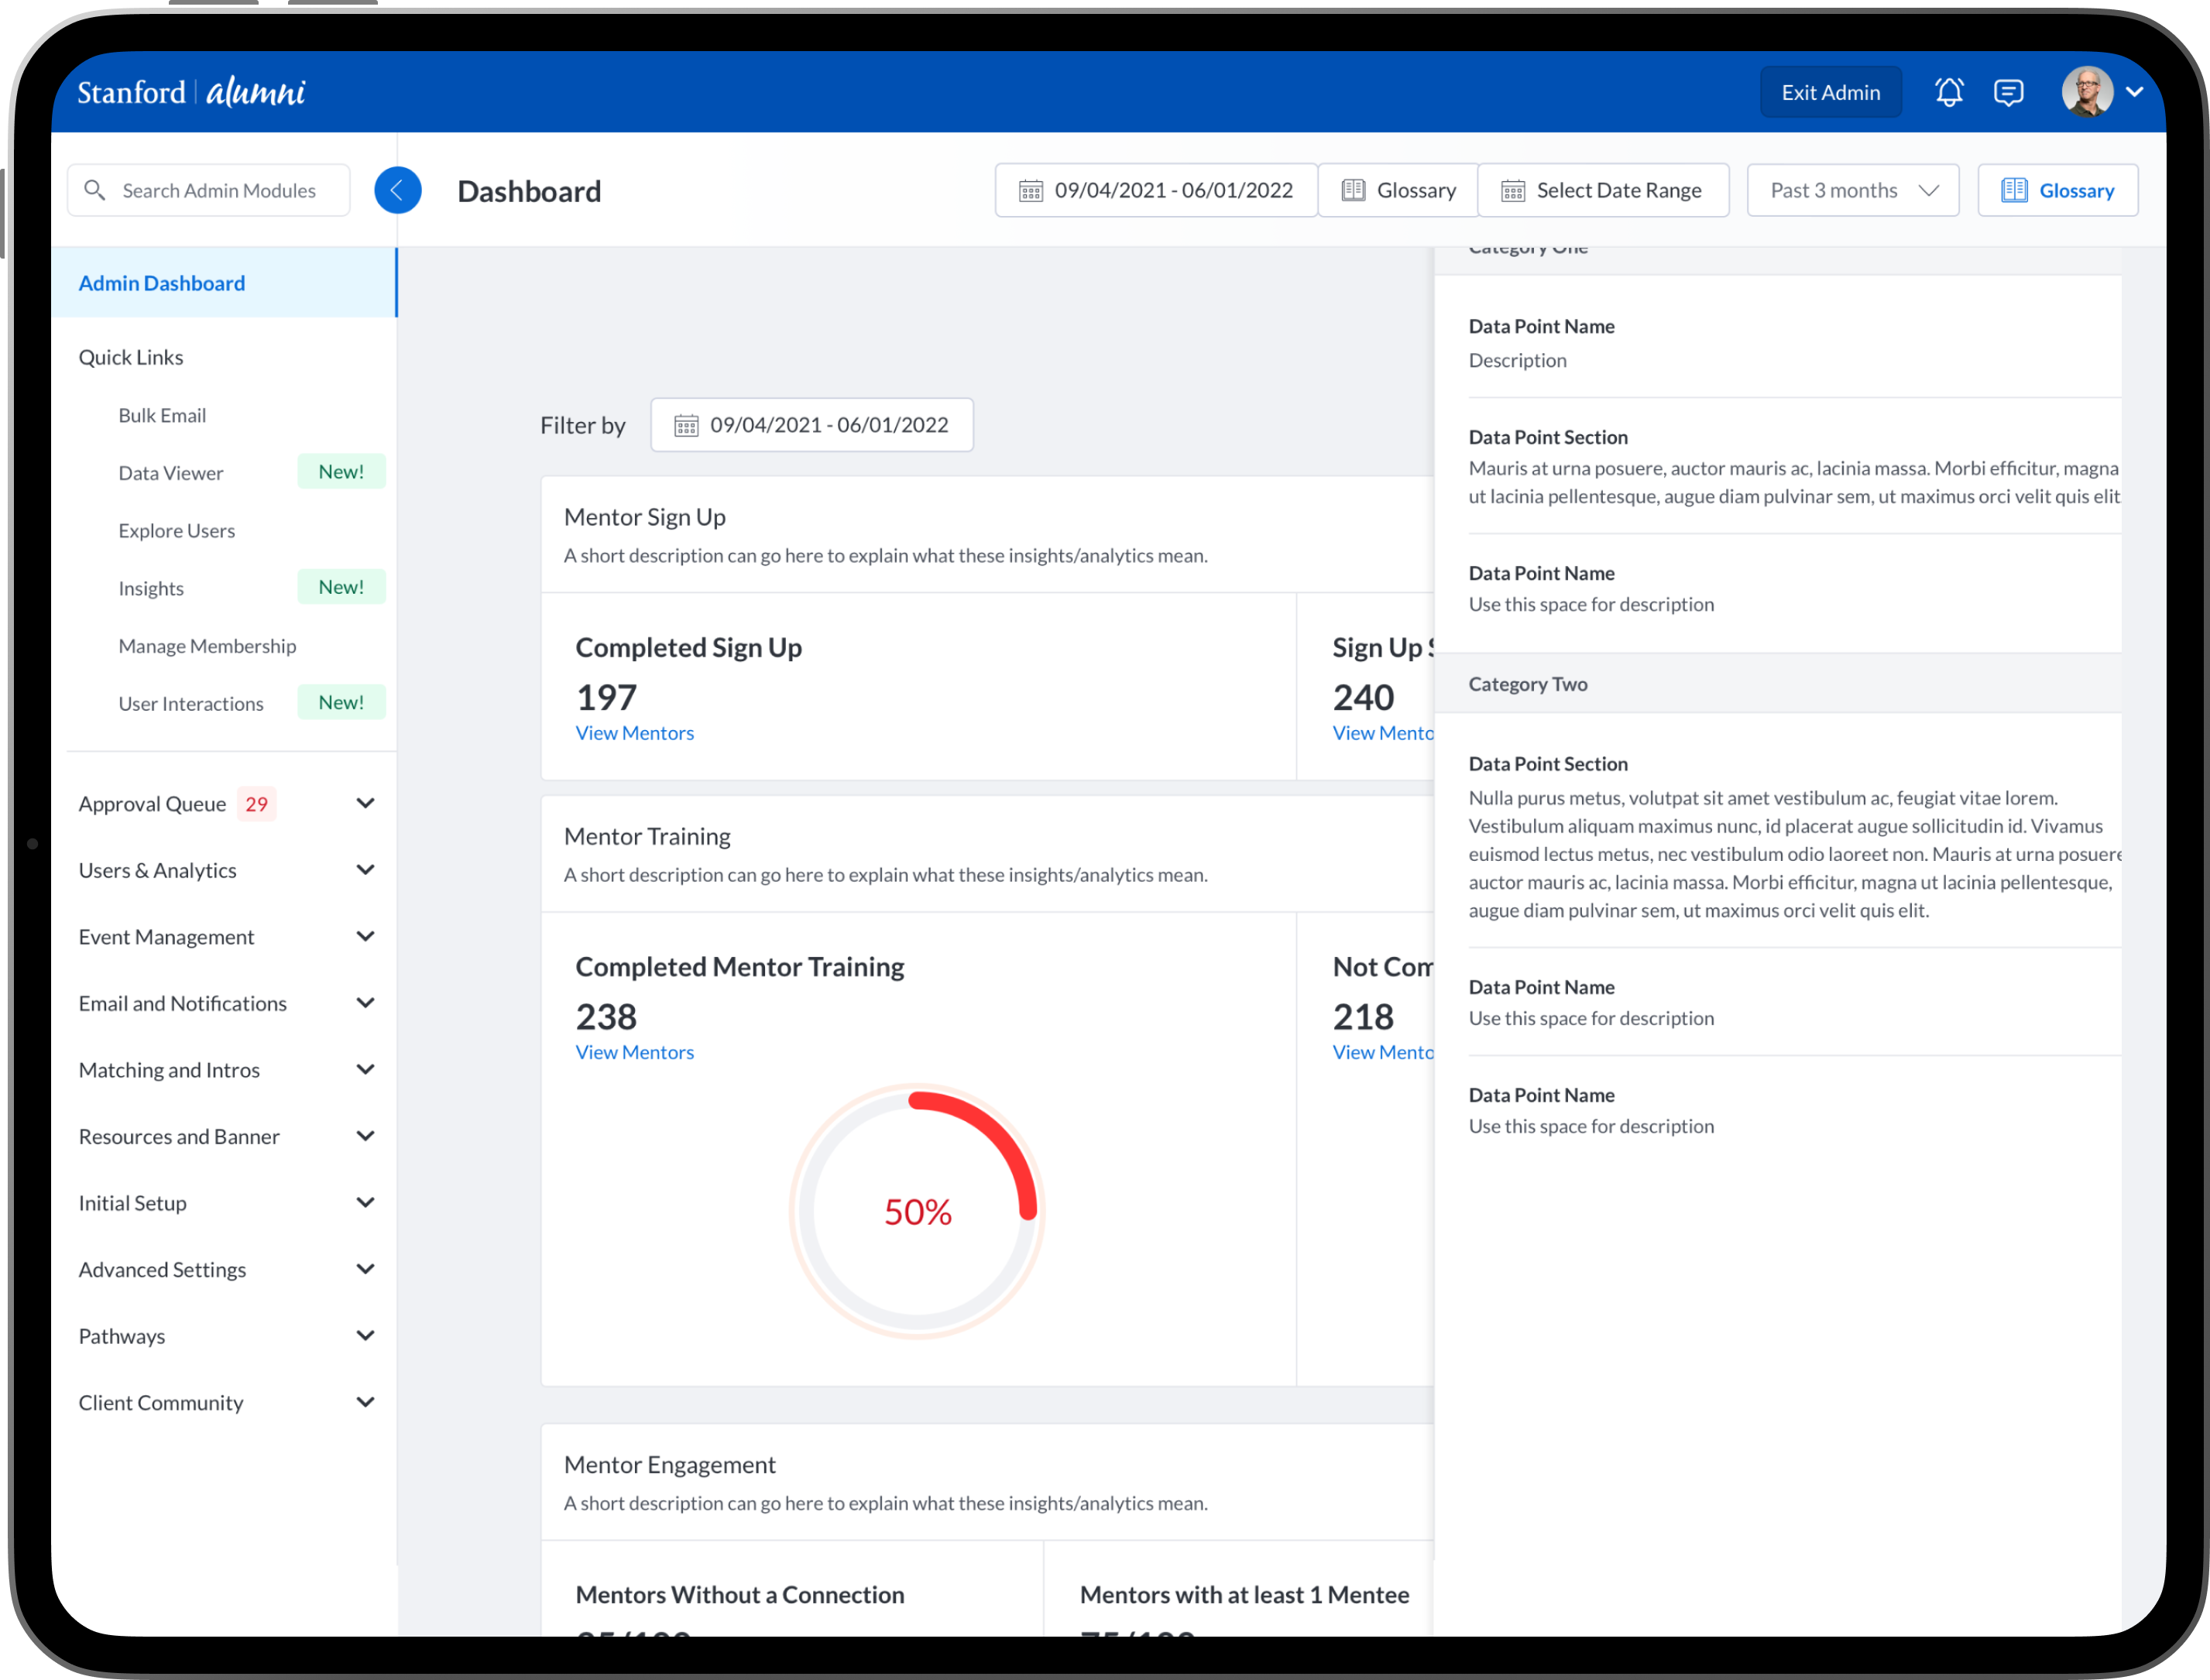Click the Search Admin Modules field
This screenshot has width=2210, height=1680.
click(220, 190)
